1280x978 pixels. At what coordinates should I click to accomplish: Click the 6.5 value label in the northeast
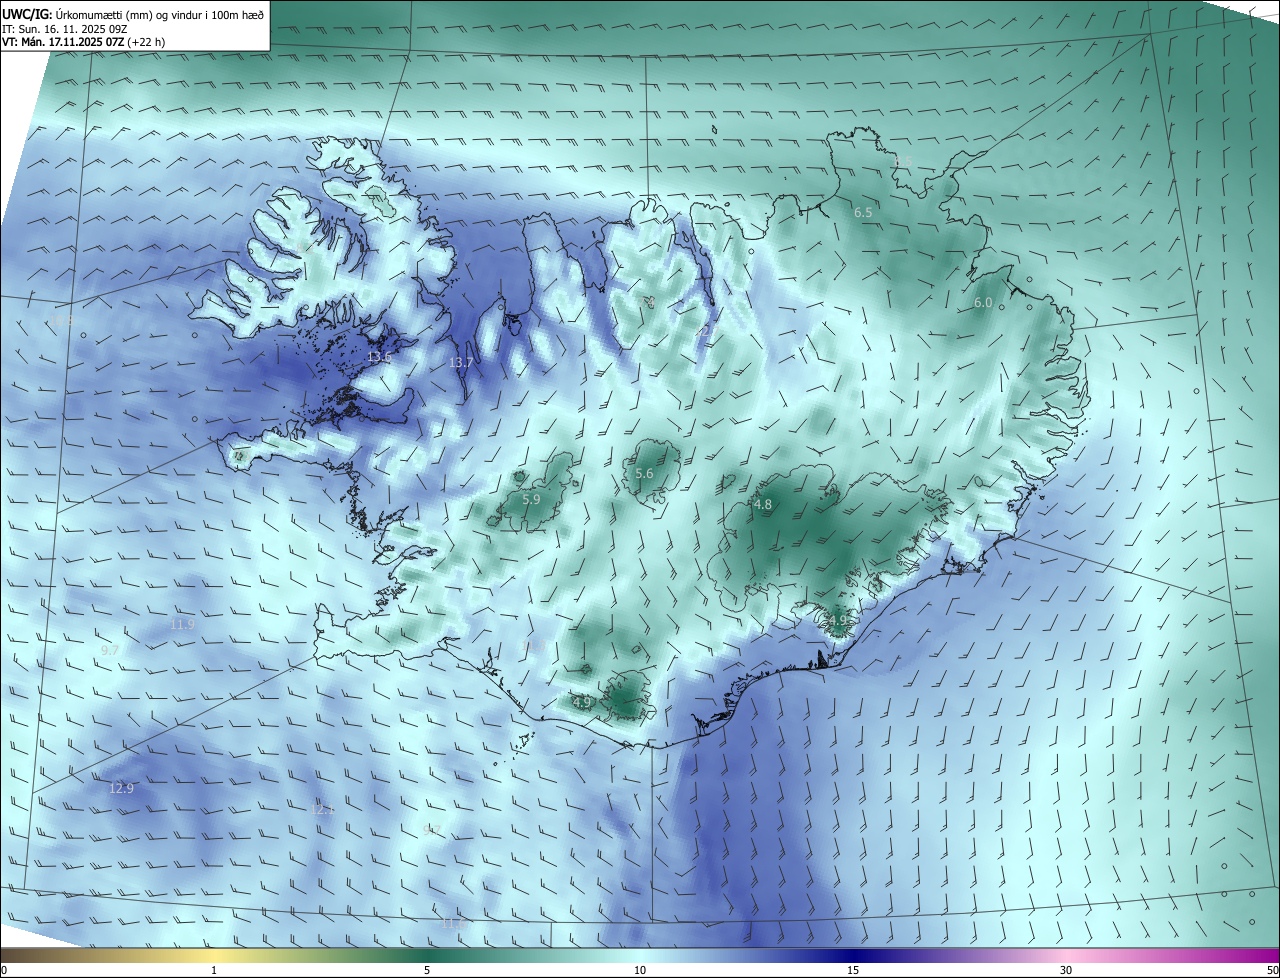click(x=863, y=213)
